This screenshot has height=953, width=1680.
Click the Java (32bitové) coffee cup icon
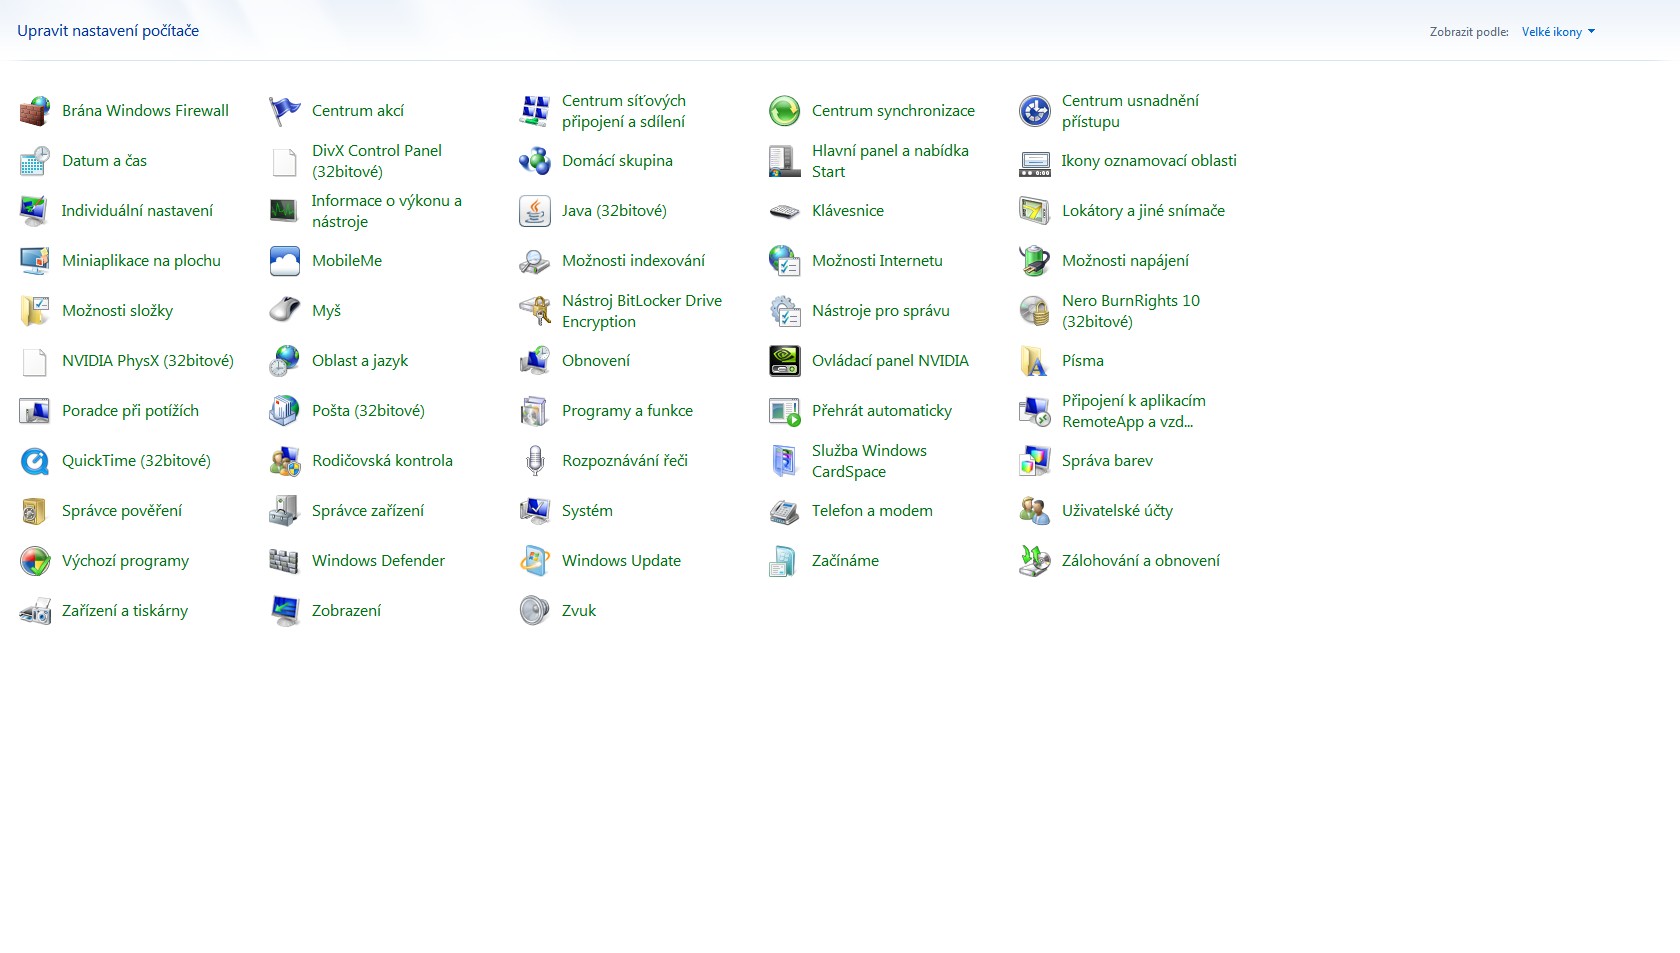[x=535, y=211]
